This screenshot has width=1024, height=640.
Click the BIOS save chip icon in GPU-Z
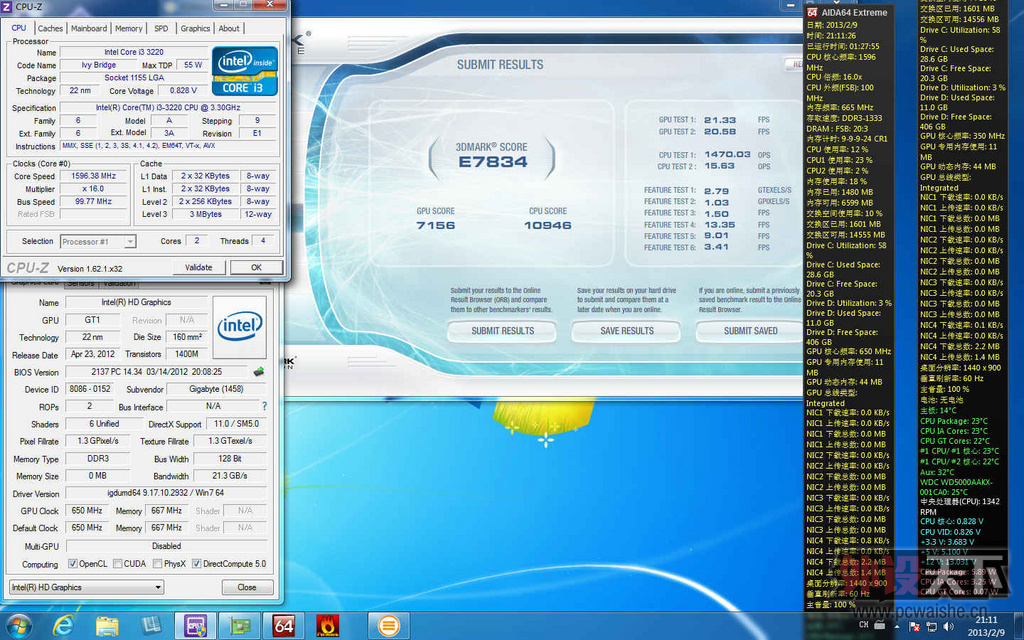click(259, 372)
